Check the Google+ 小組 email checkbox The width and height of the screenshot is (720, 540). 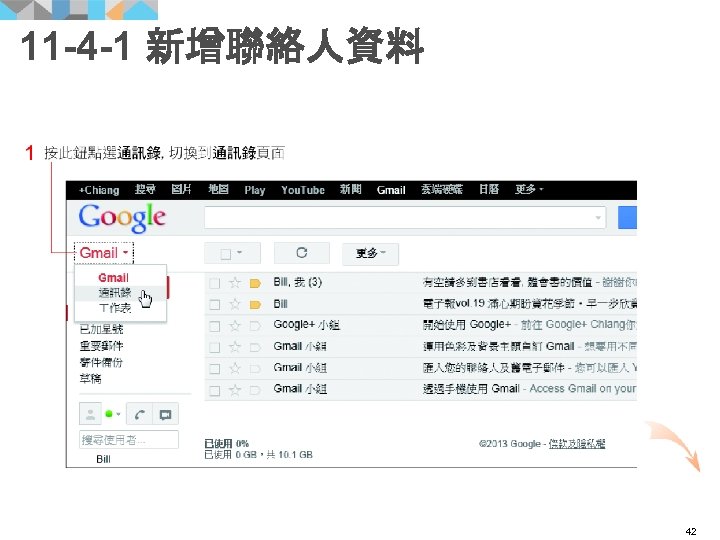tap(214, 326)
